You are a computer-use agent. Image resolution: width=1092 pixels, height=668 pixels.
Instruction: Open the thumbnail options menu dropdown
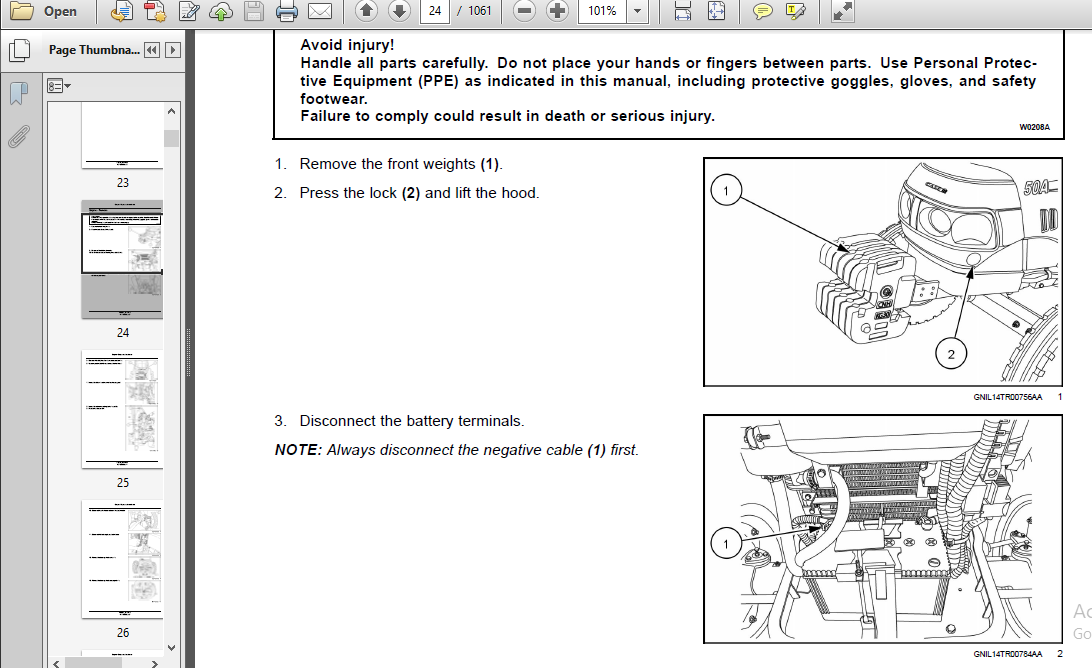(x=58, y=86)
